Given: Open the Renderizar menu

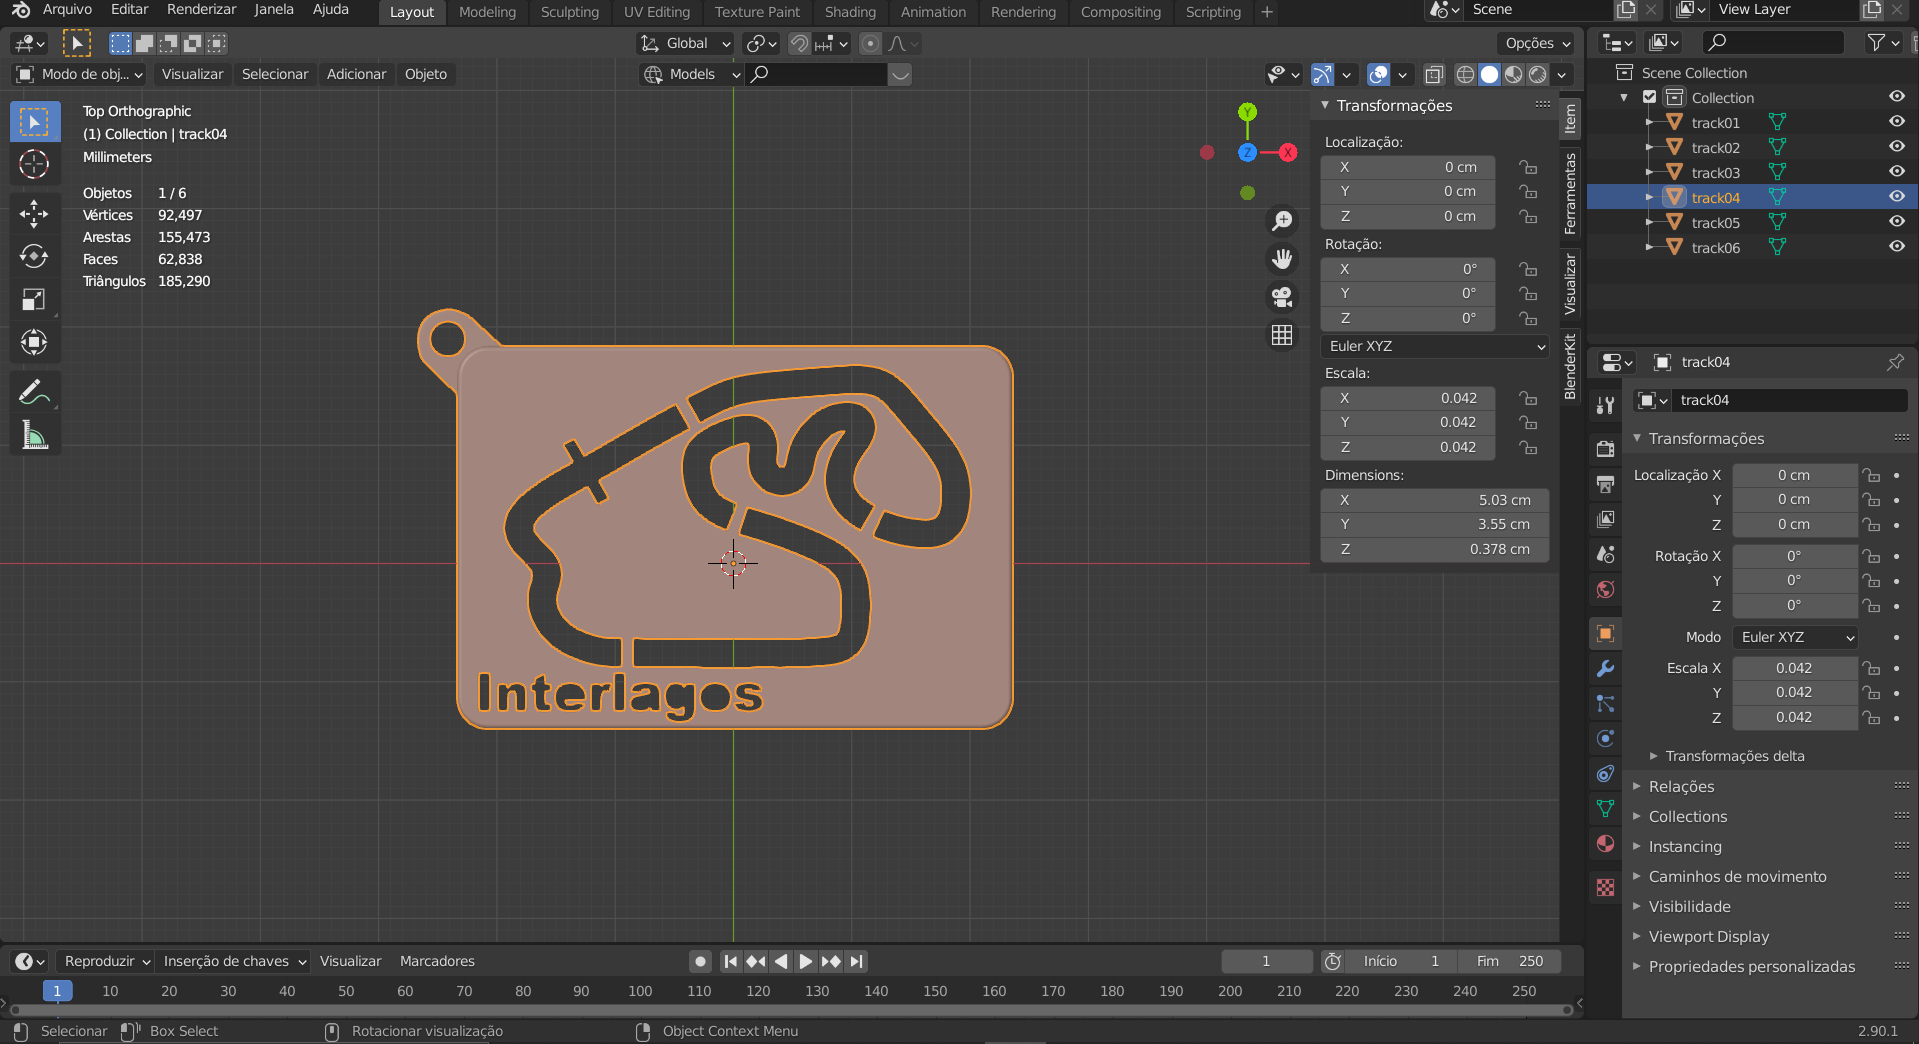Looking at the screenshot, I should point(201,10).
